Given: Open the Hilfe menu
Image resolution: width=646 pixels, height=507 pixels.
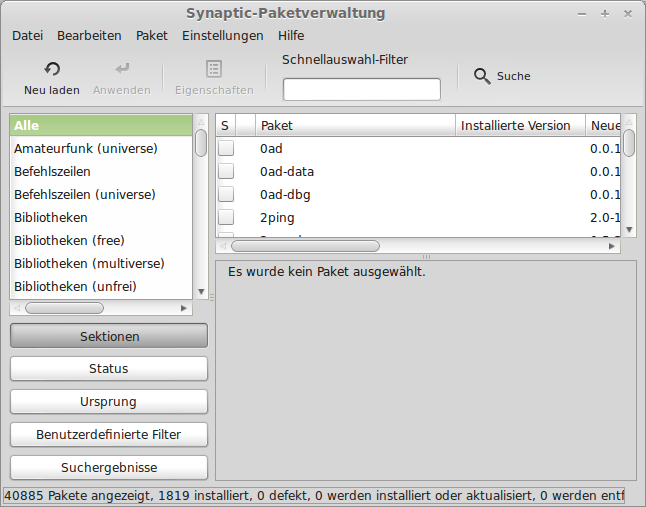Looking at the screenshot, I should [x=291, y=36].
